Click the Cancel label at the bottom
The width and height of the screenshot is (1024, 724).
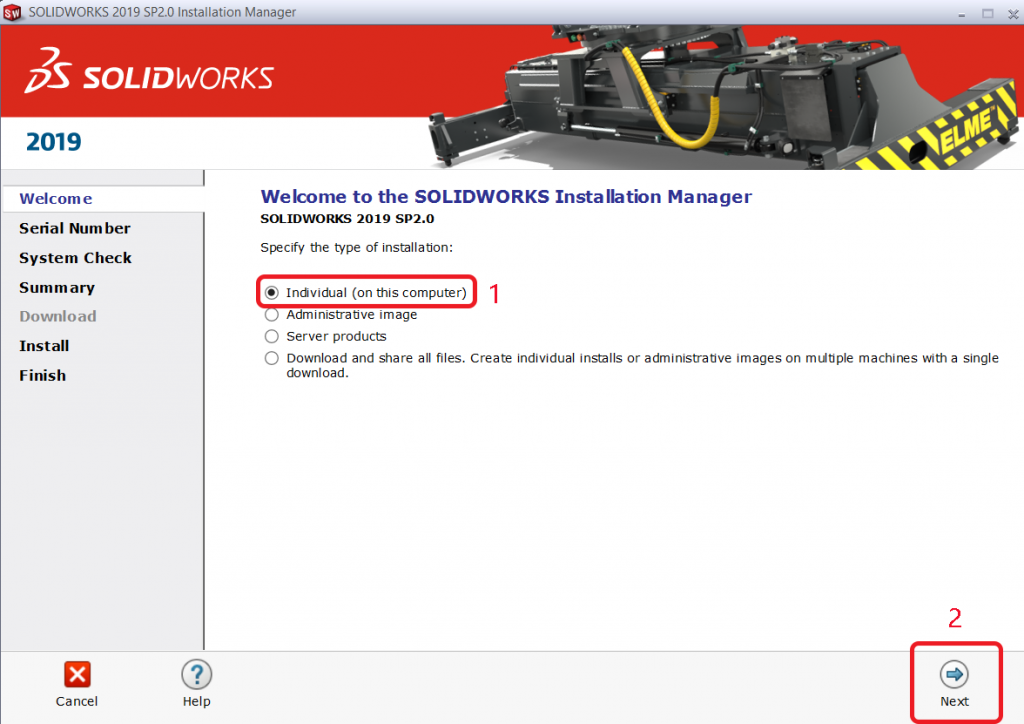pos(76,701)
